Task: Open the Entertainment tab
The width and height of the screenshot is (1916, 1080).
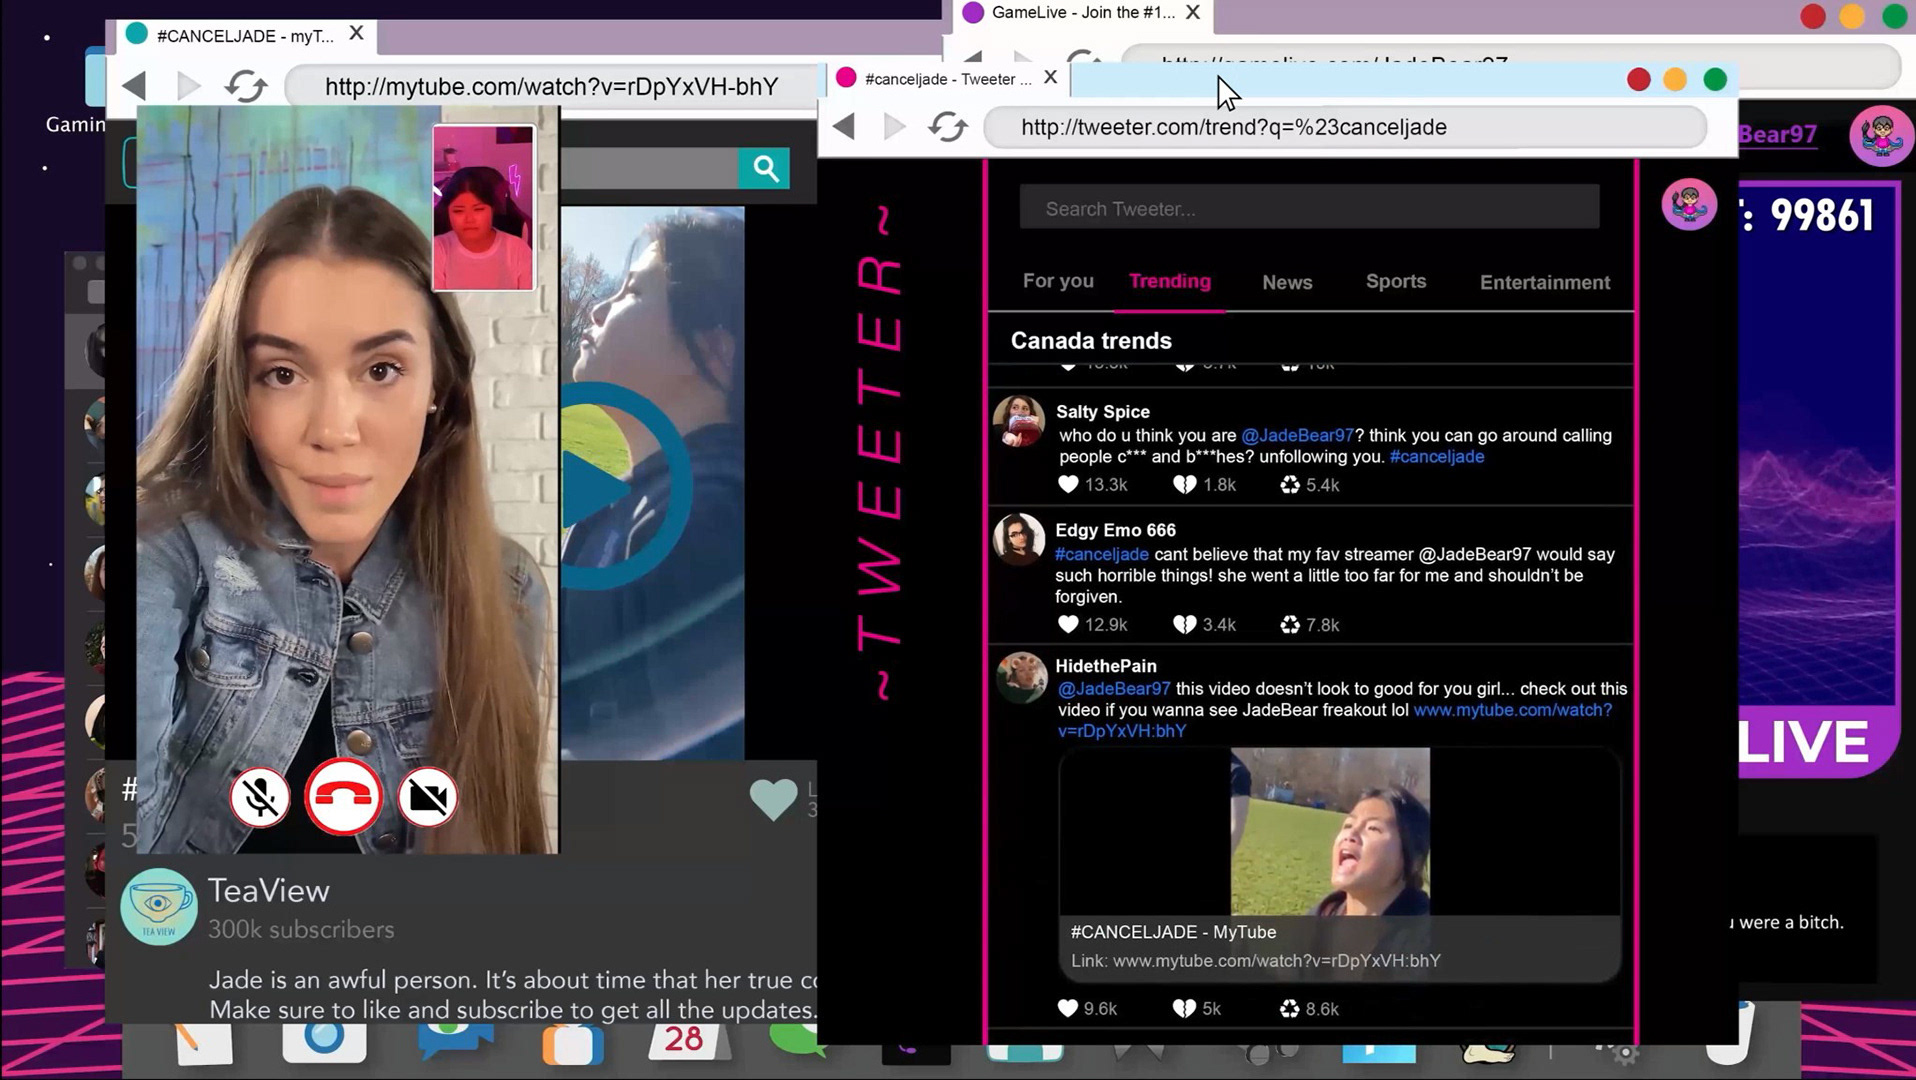Action: 1545,282
